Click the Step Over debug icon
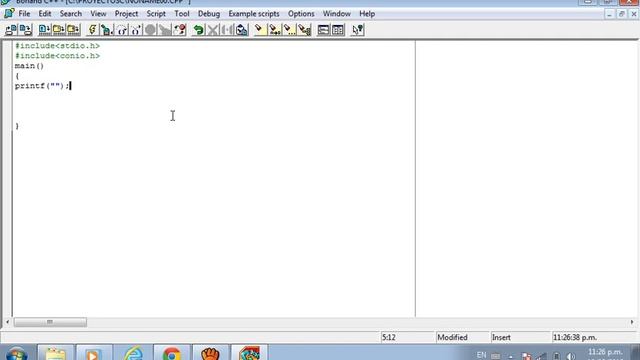The height and width of the screenshot is (360, 640). pos(121,30)
